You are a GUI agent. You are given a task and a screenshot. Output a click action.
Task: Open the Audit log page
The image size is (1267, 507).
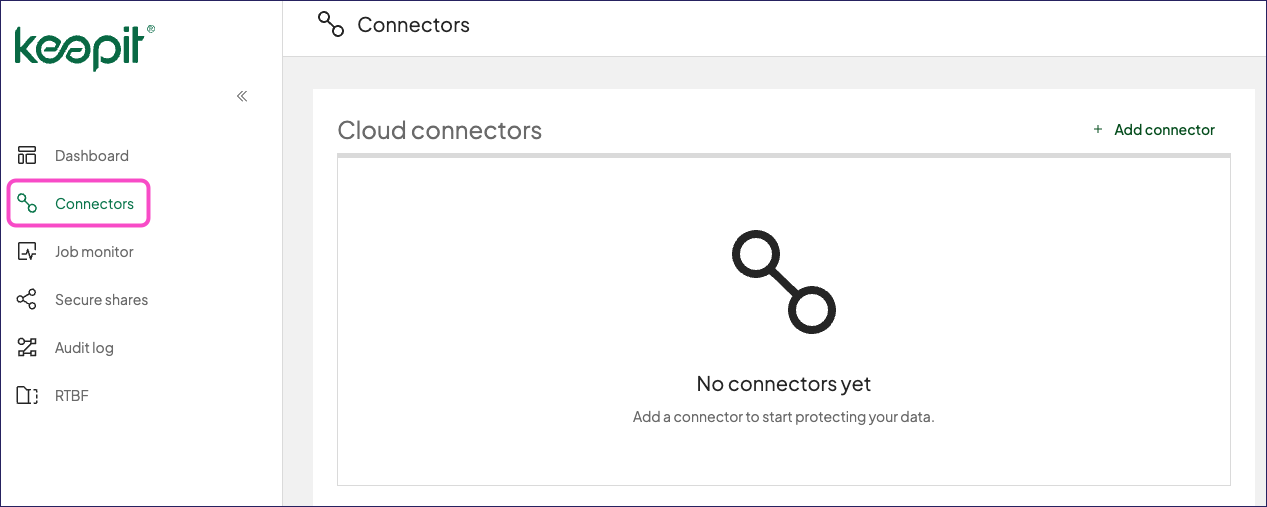(84, 348)
